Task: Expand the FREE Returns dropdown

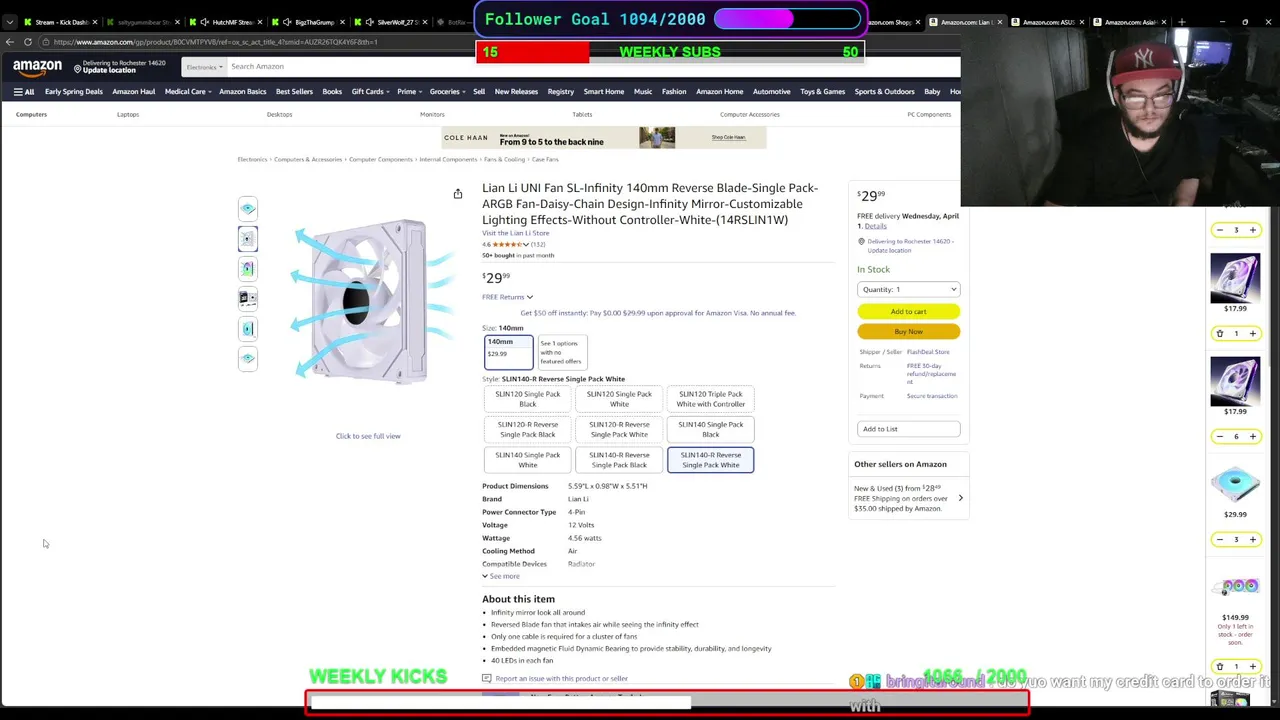Action: [507, 297]
